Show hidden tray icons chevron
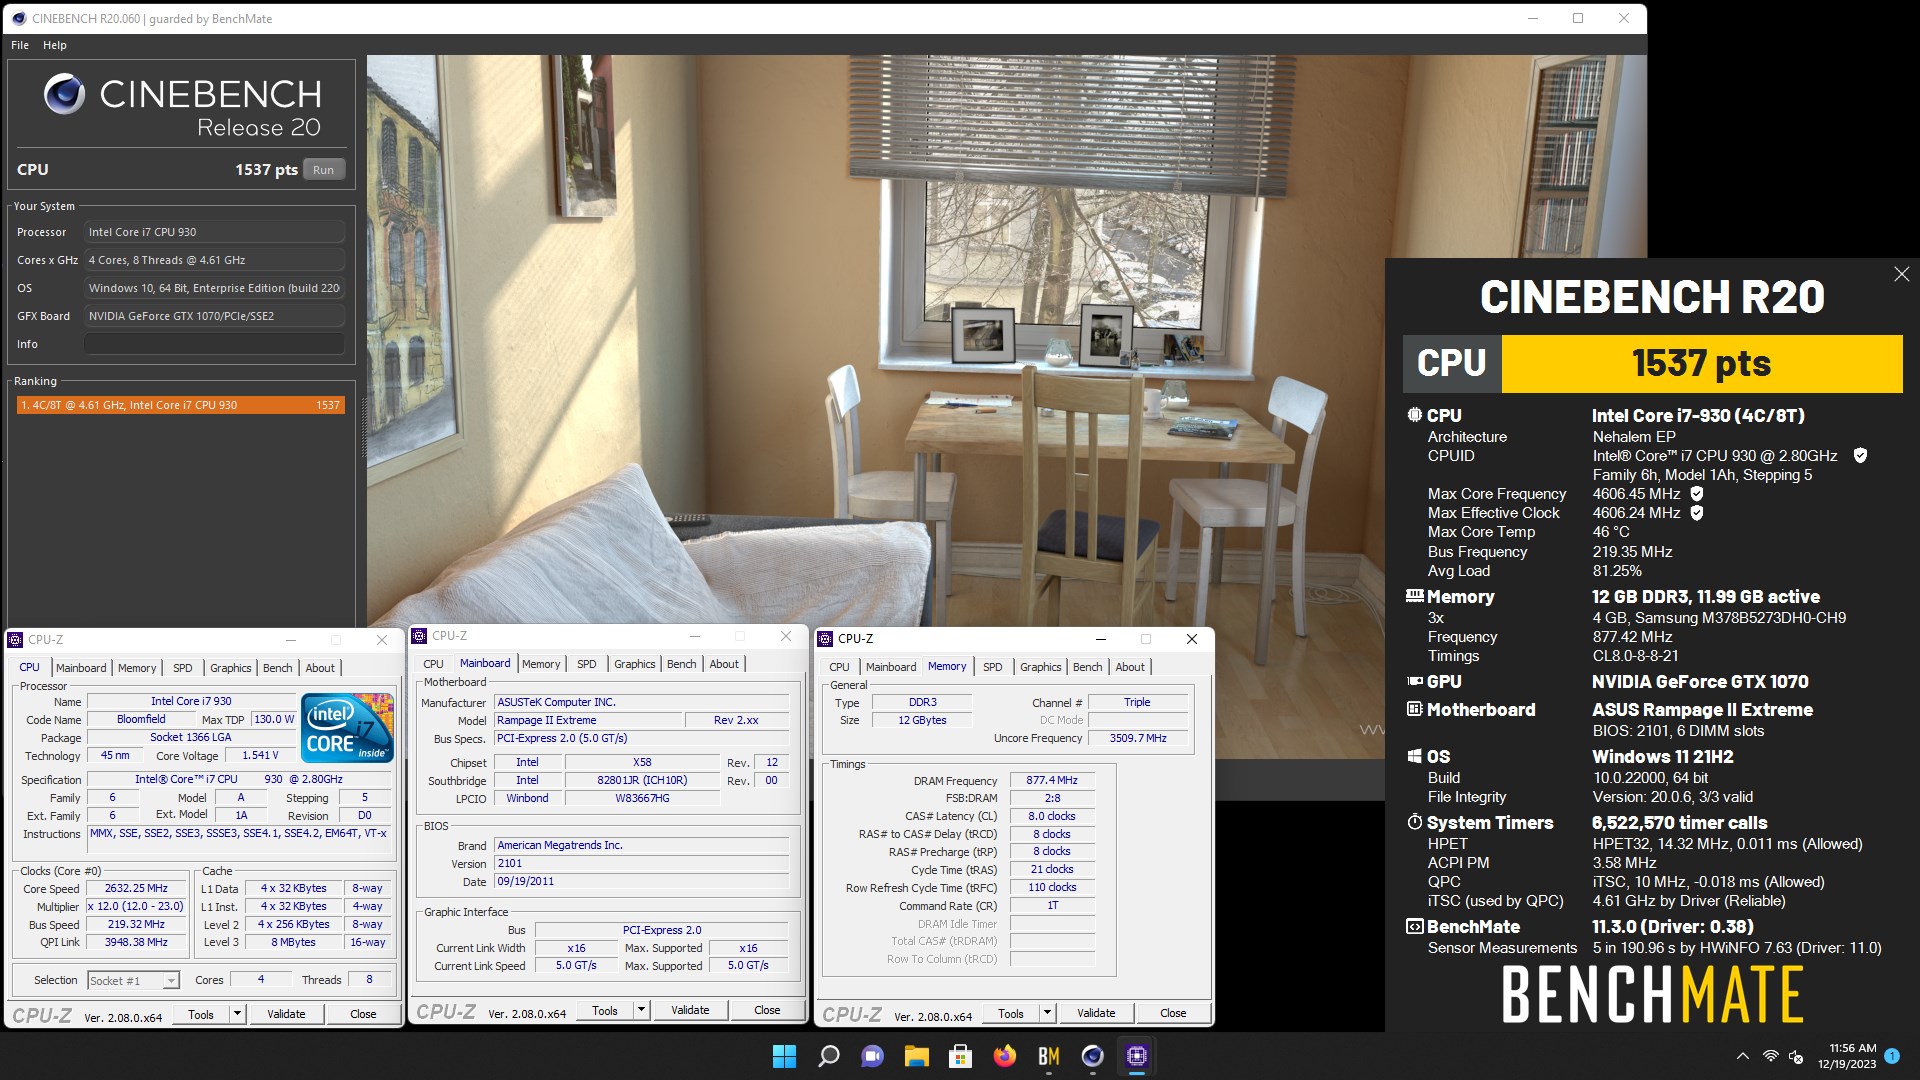The width and height of the screenshot is (1920, 1080). pyautogui.click(x=1743, y=1056)
